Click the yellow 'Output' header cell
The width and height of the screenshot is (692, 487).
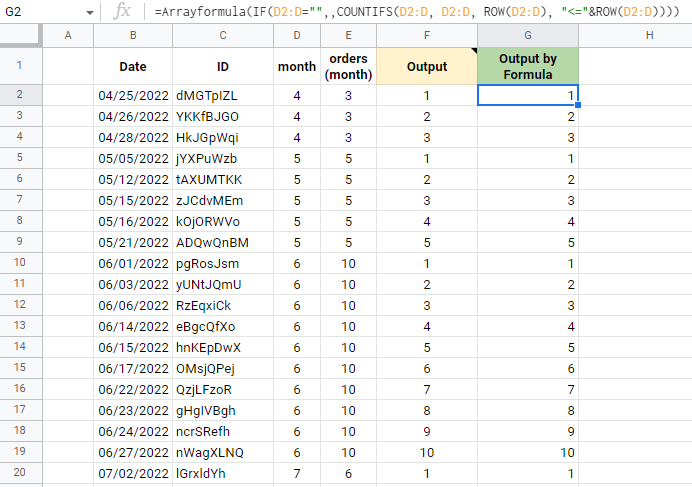coord(427,66)
